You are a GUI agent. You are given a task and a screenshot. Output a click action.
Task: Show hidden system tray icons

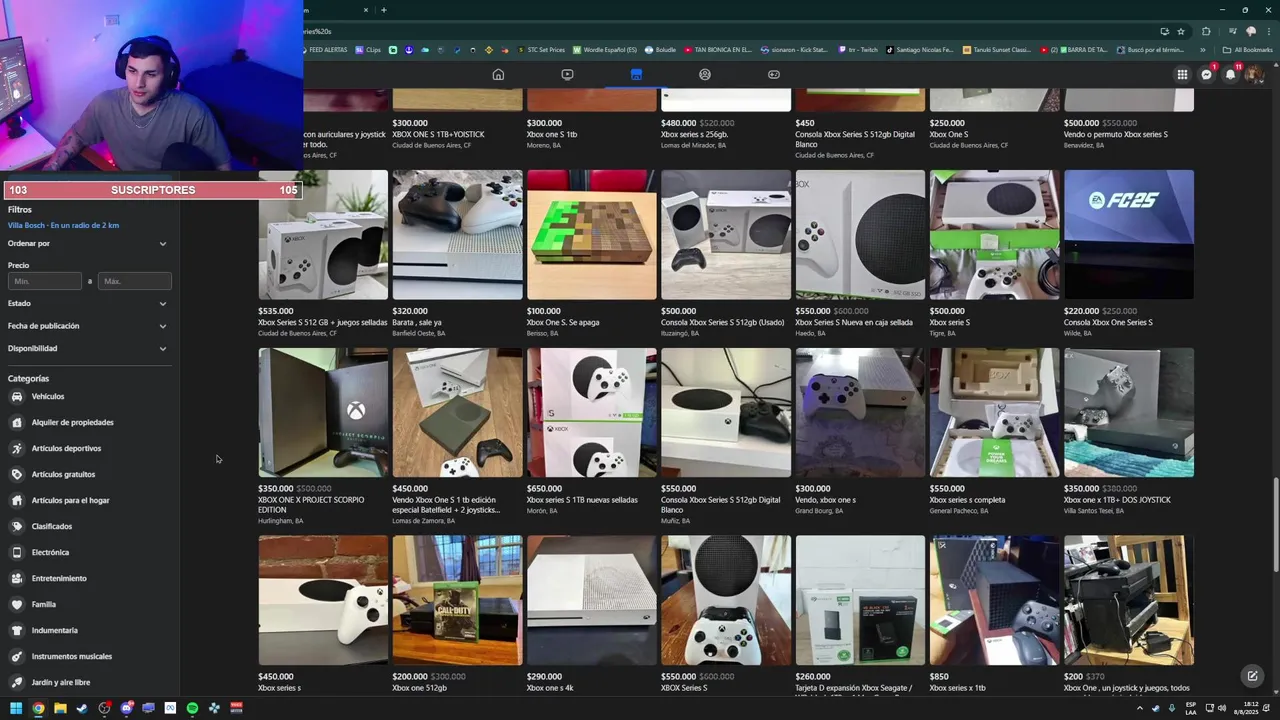click(1140, 708)
